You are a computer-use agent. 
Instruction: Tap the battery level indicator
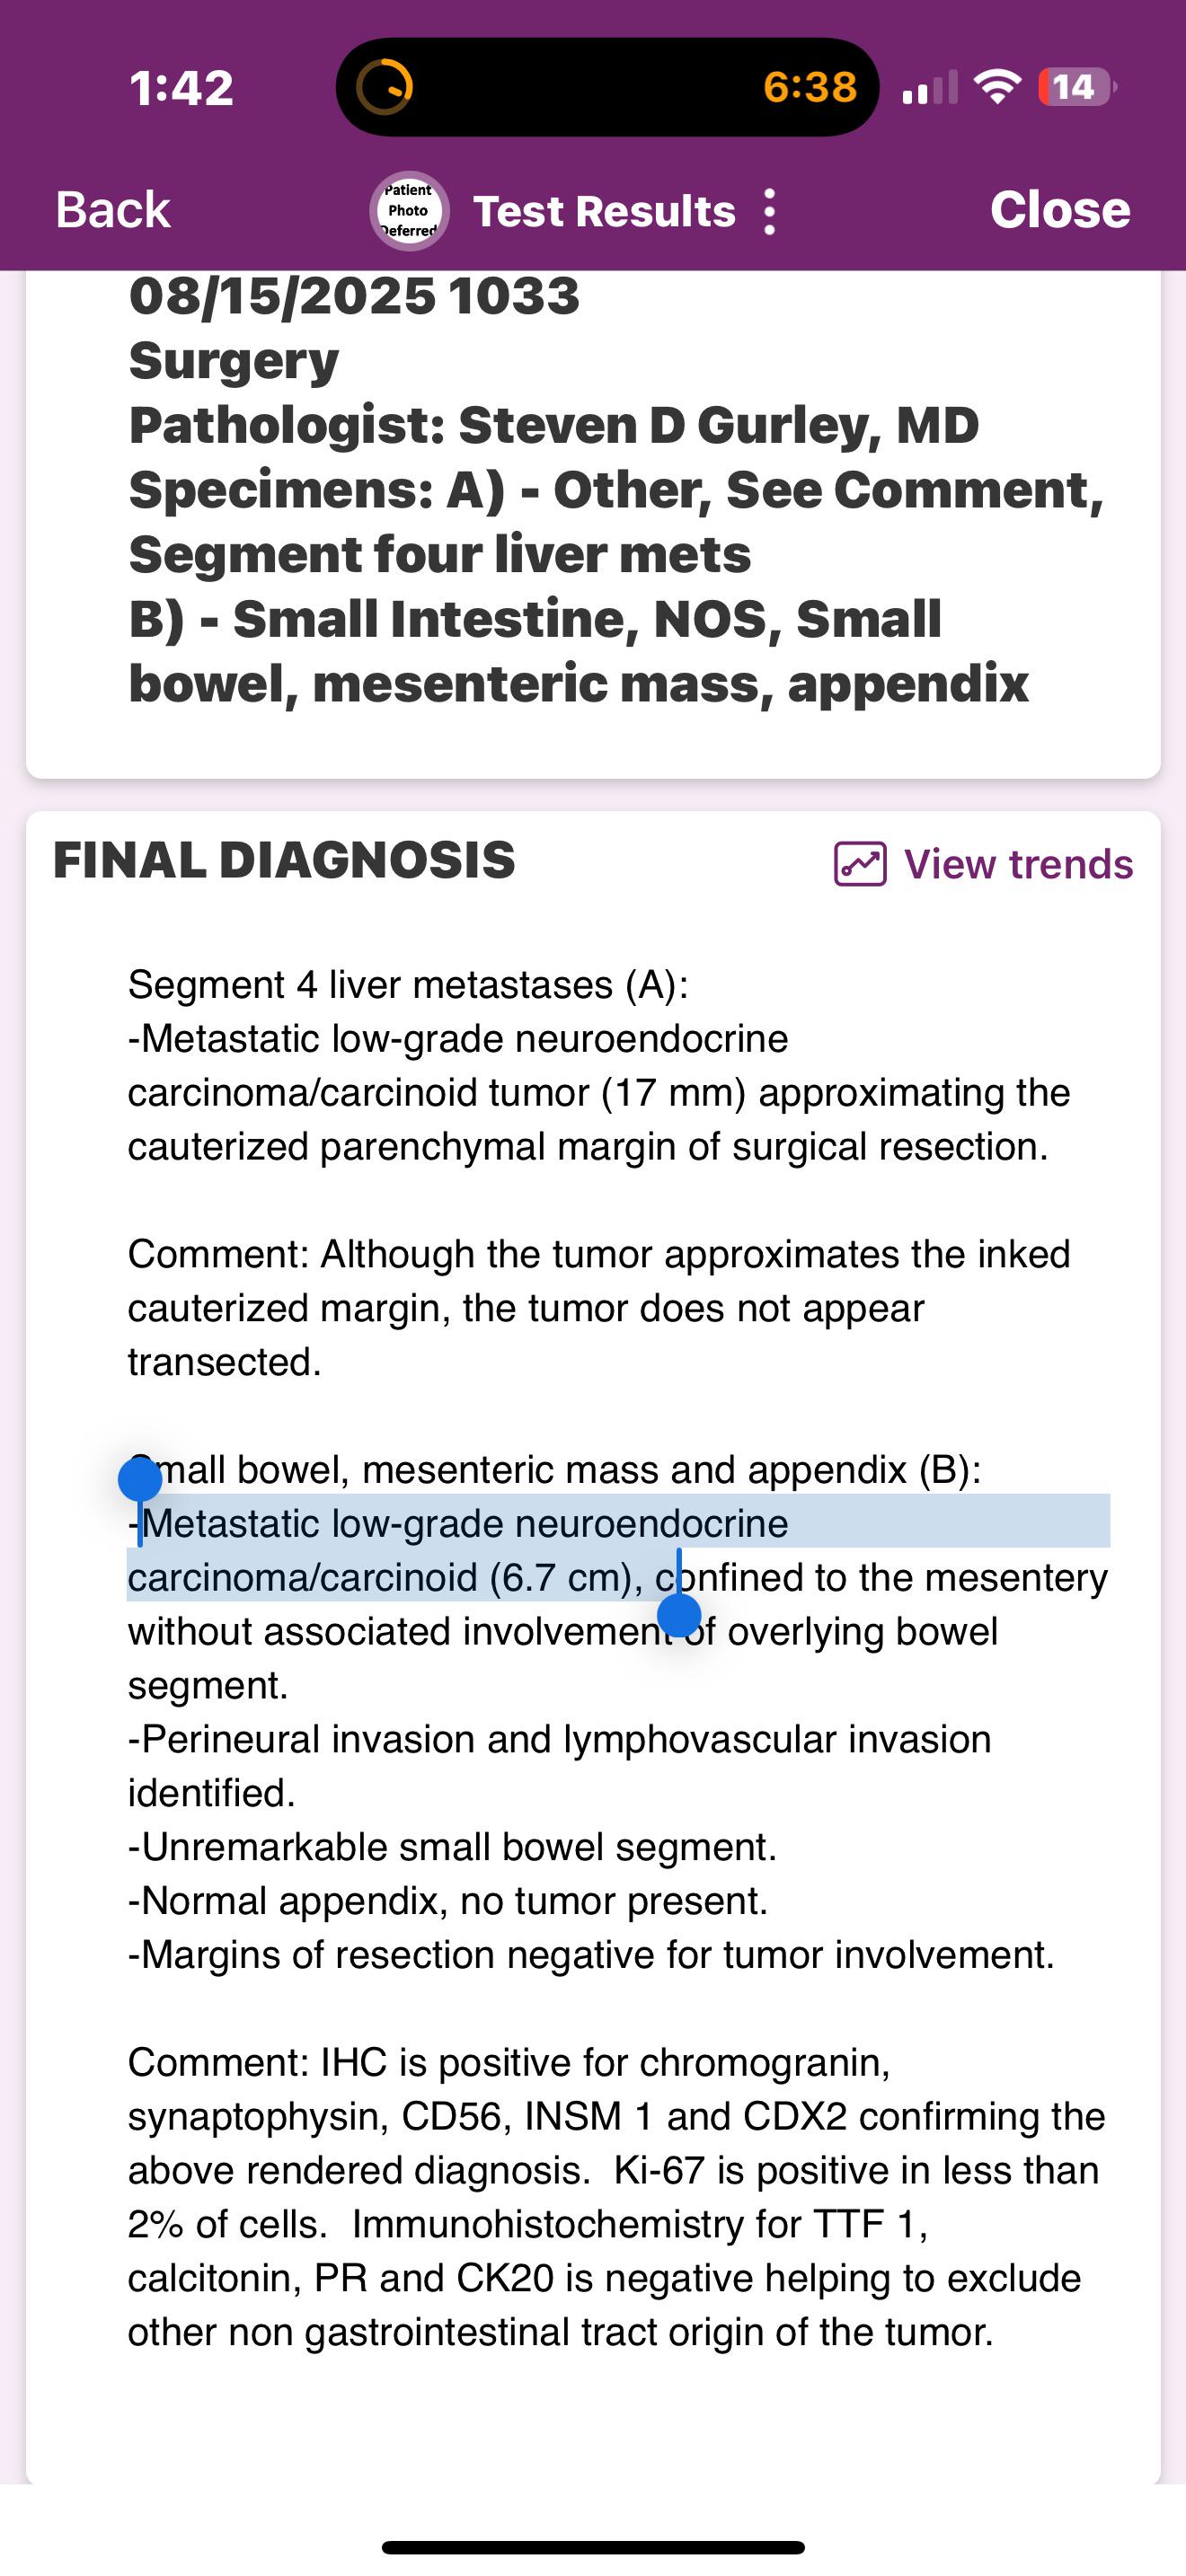[1077, 87]
